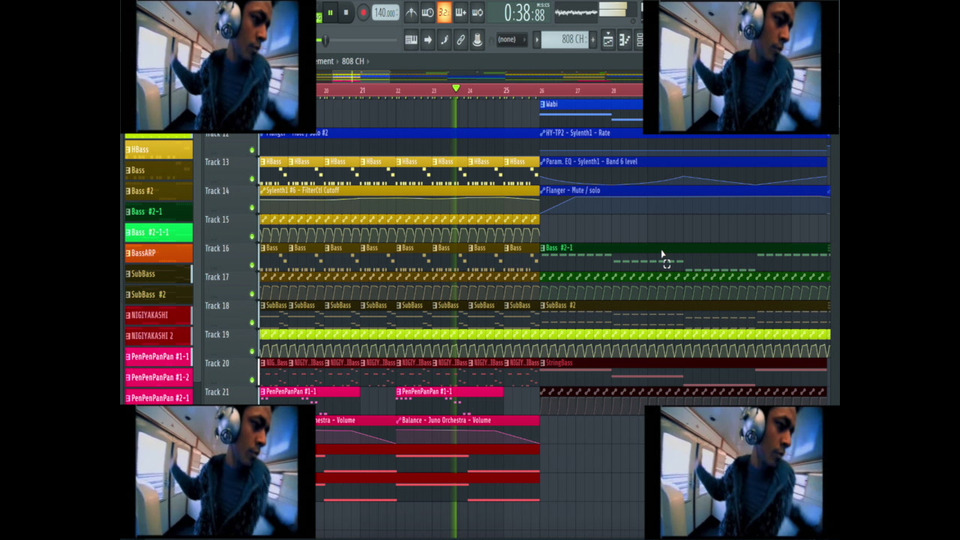The height and width of the screenshot is (540, 960).
Task: Toggle the overdub (piano plus) recording icon
Action: tap(460, 12)
